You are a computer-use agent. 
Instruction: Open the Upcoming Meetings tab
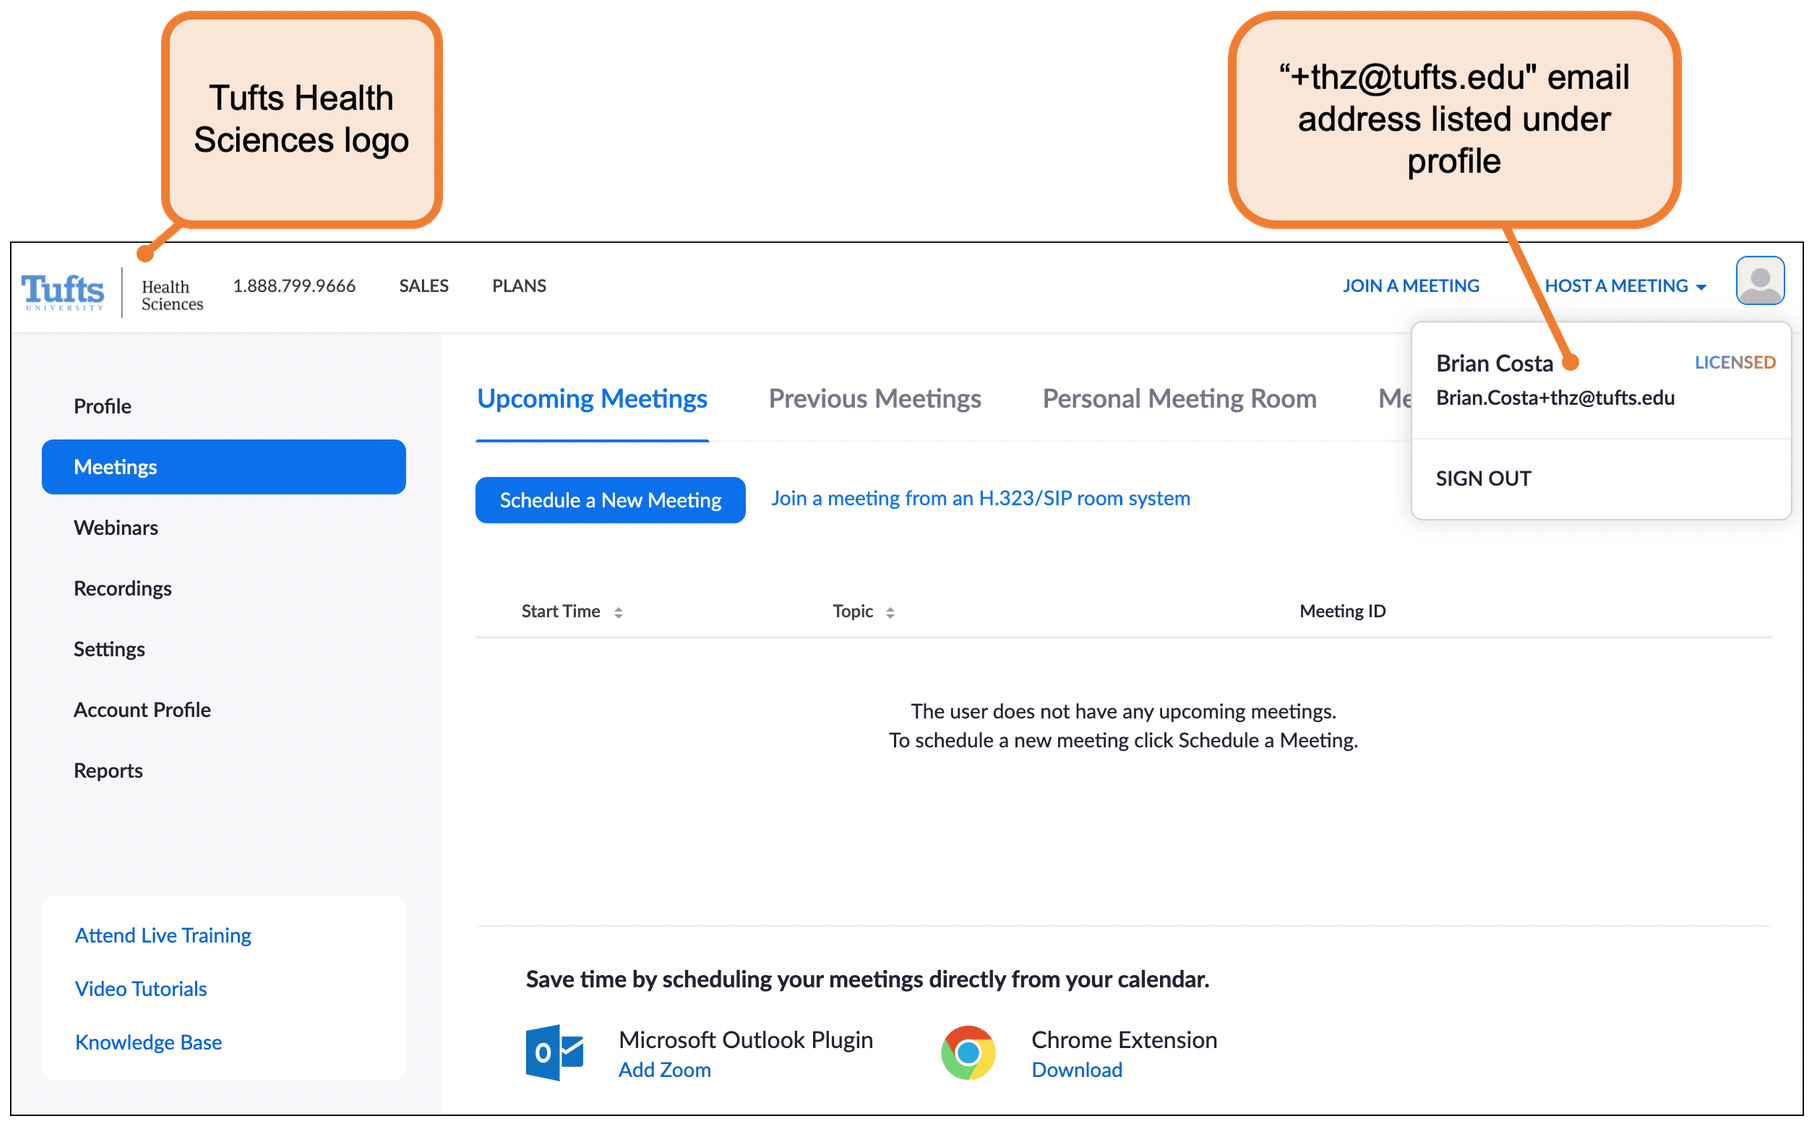591,398
